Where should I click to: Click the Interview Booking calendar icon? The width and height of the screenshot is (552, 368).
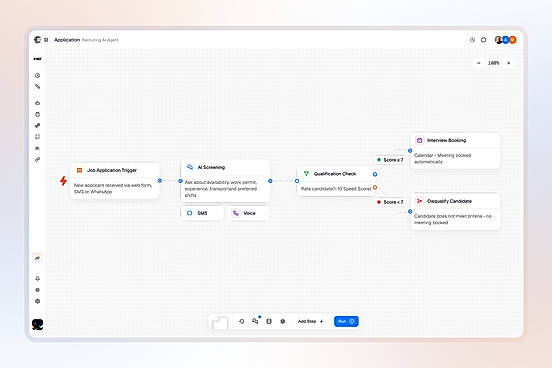pos(419,140)
